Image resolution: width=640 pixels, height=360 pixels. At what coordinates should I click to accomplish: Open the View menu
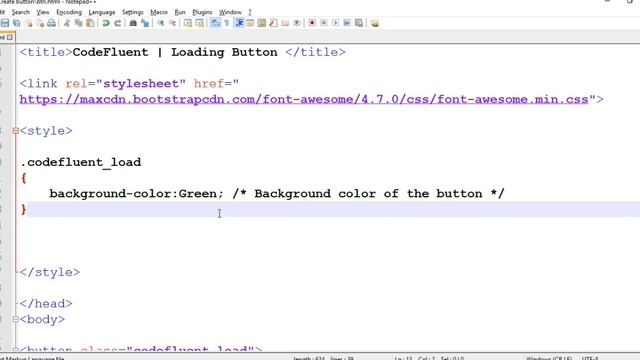click(x=43, y=12)
